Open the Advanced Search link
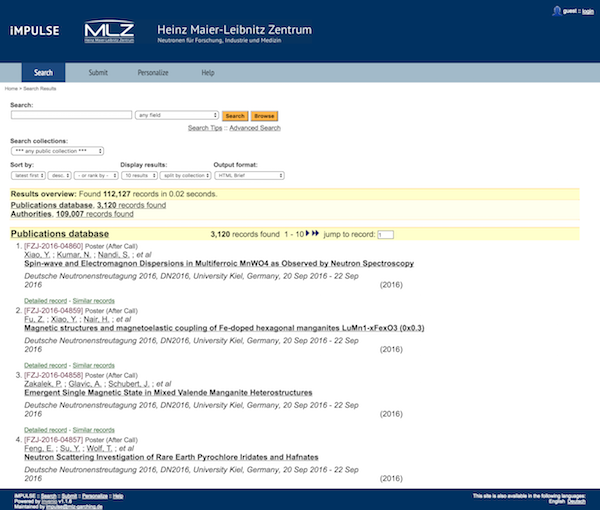Screen dimensions: 600x510 (254, 128)
